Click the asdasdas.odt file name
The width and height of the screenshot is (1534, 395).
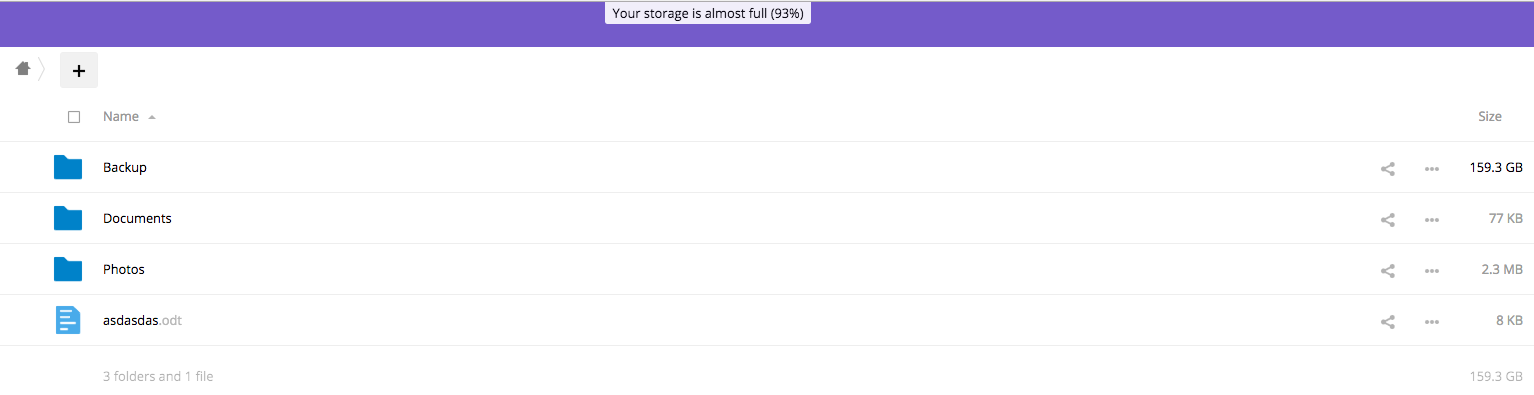point(142,320)
